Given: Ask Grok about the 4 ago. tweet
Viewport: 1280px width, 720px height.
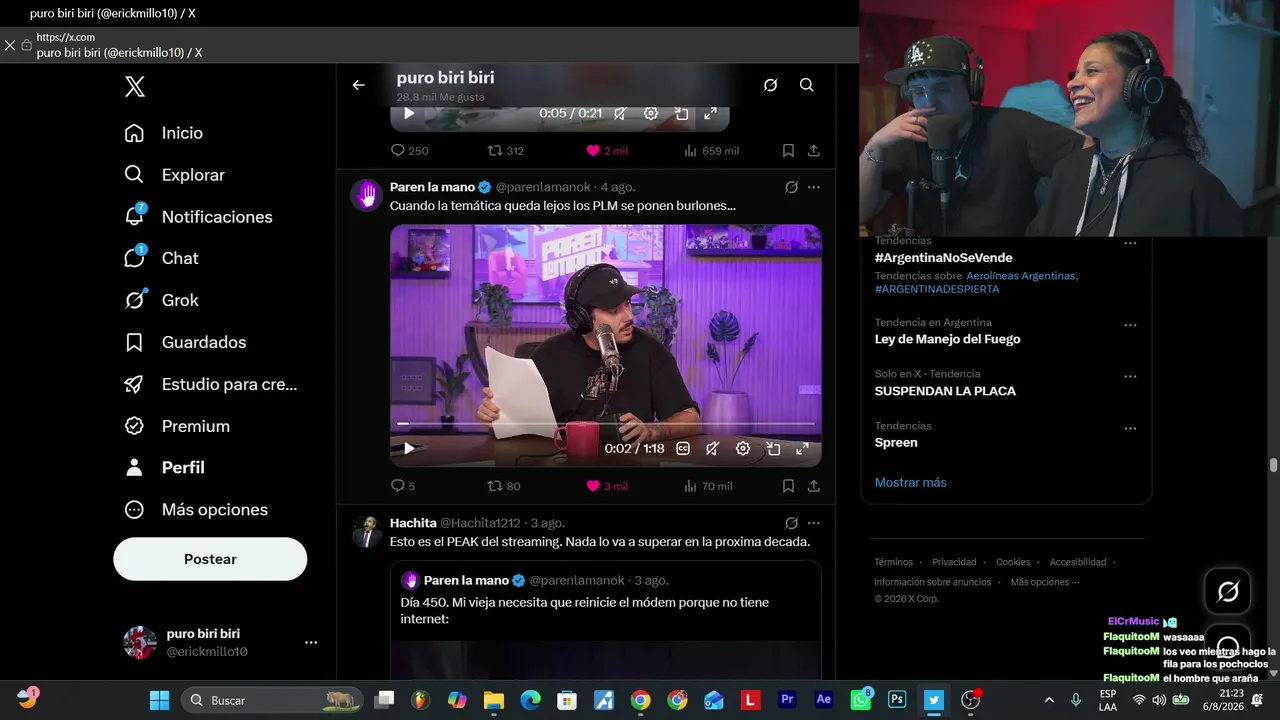Looking at the screenshot, I should click(x=791, y=187).
